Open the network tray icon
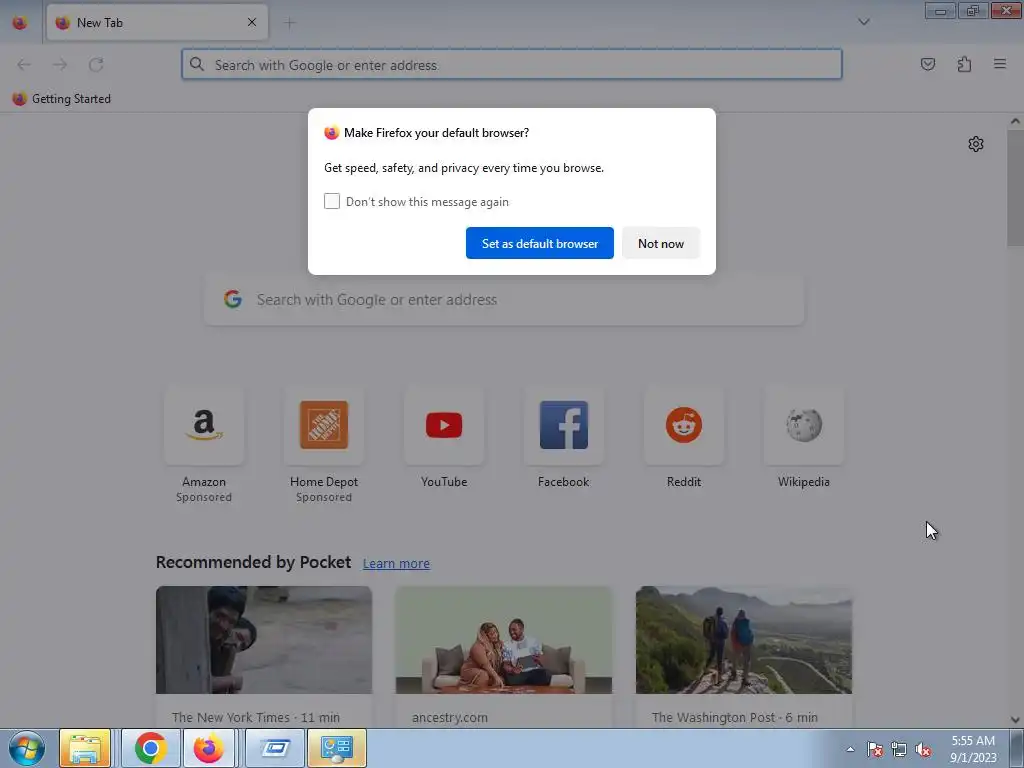The width and height of the screenshot is (1024, 768). (899, 750)
